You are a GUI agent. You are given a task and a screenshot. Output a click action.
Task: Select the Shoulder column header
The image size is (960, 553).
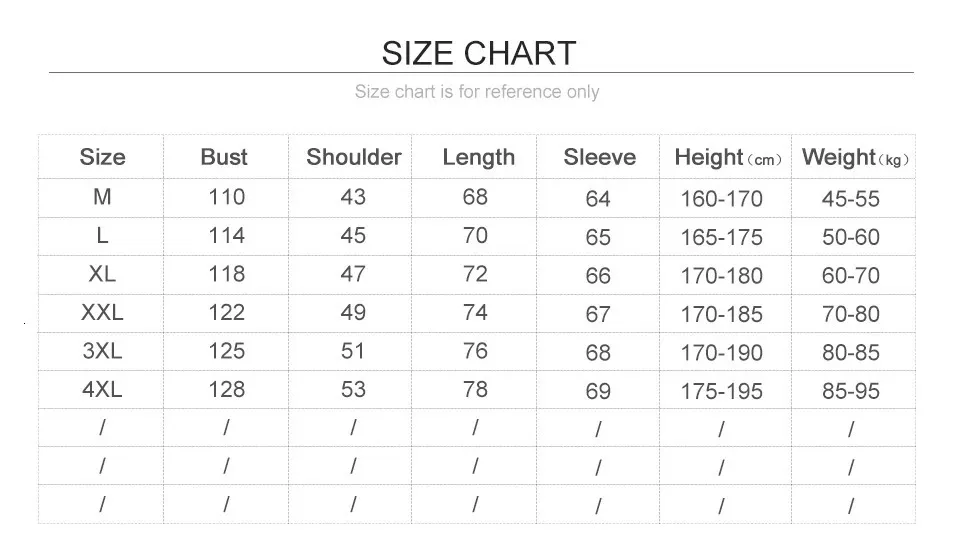pos(353,157)
